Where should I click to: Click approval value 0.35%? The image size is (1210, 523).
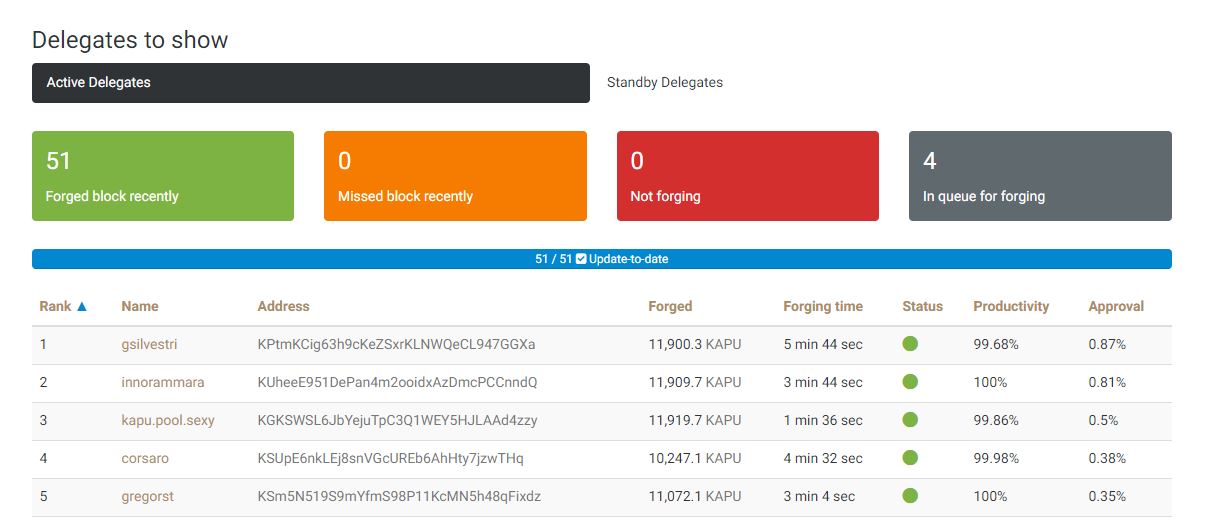click(x=1107, y=496)
